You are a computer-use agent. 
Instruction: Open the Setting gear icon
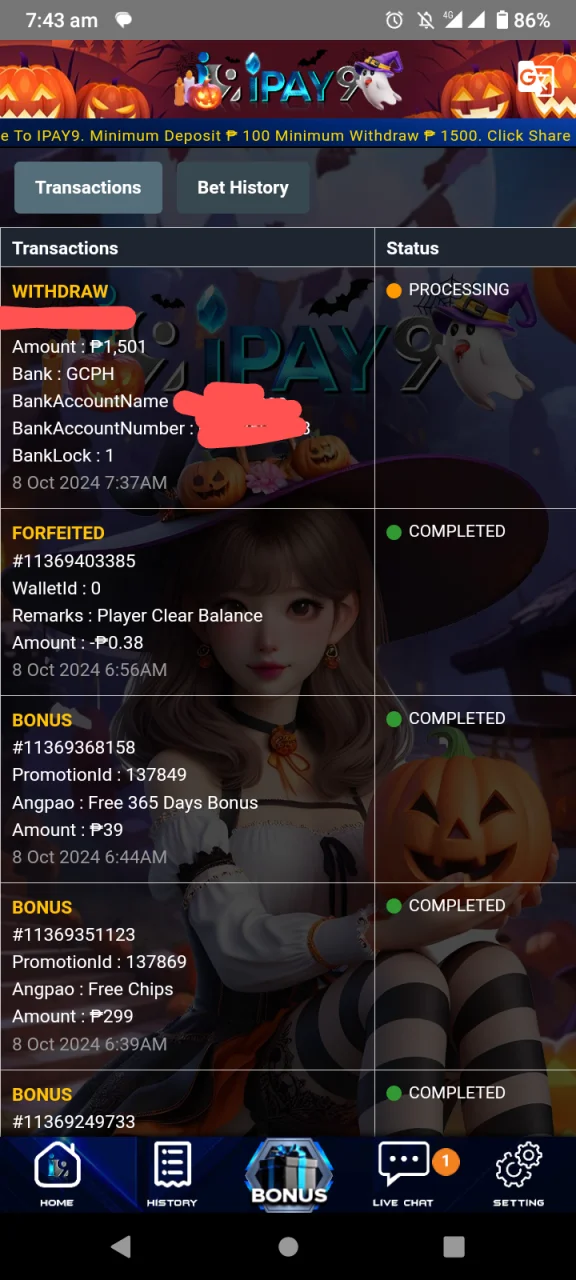point(518,1174)
